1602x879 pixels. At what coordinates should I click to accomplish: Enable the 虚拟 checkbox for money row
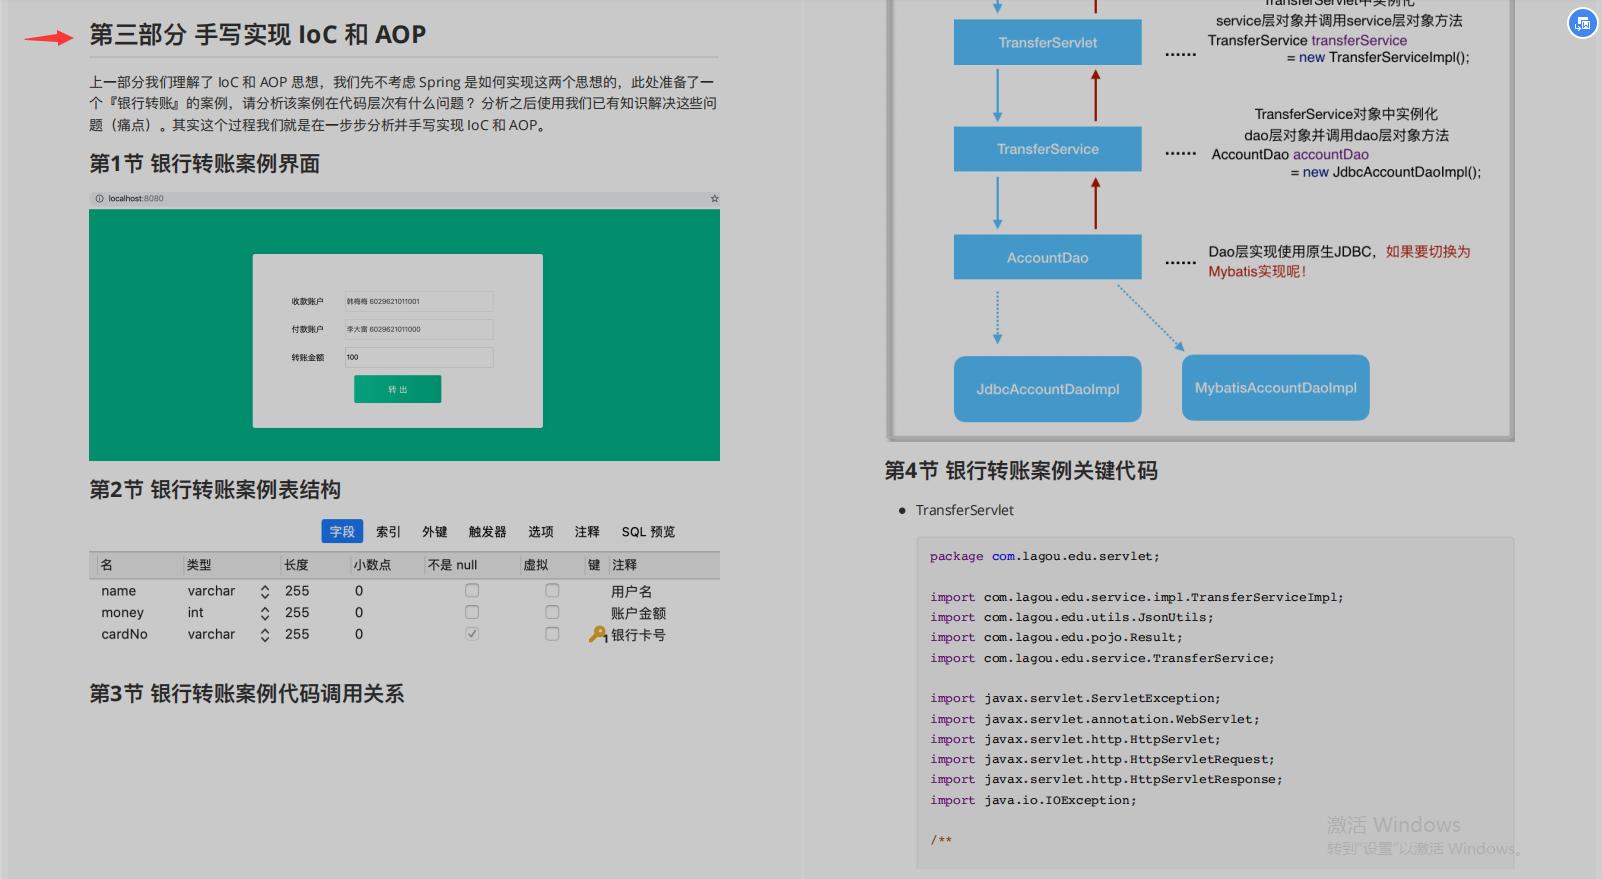(x=552, y=612)
